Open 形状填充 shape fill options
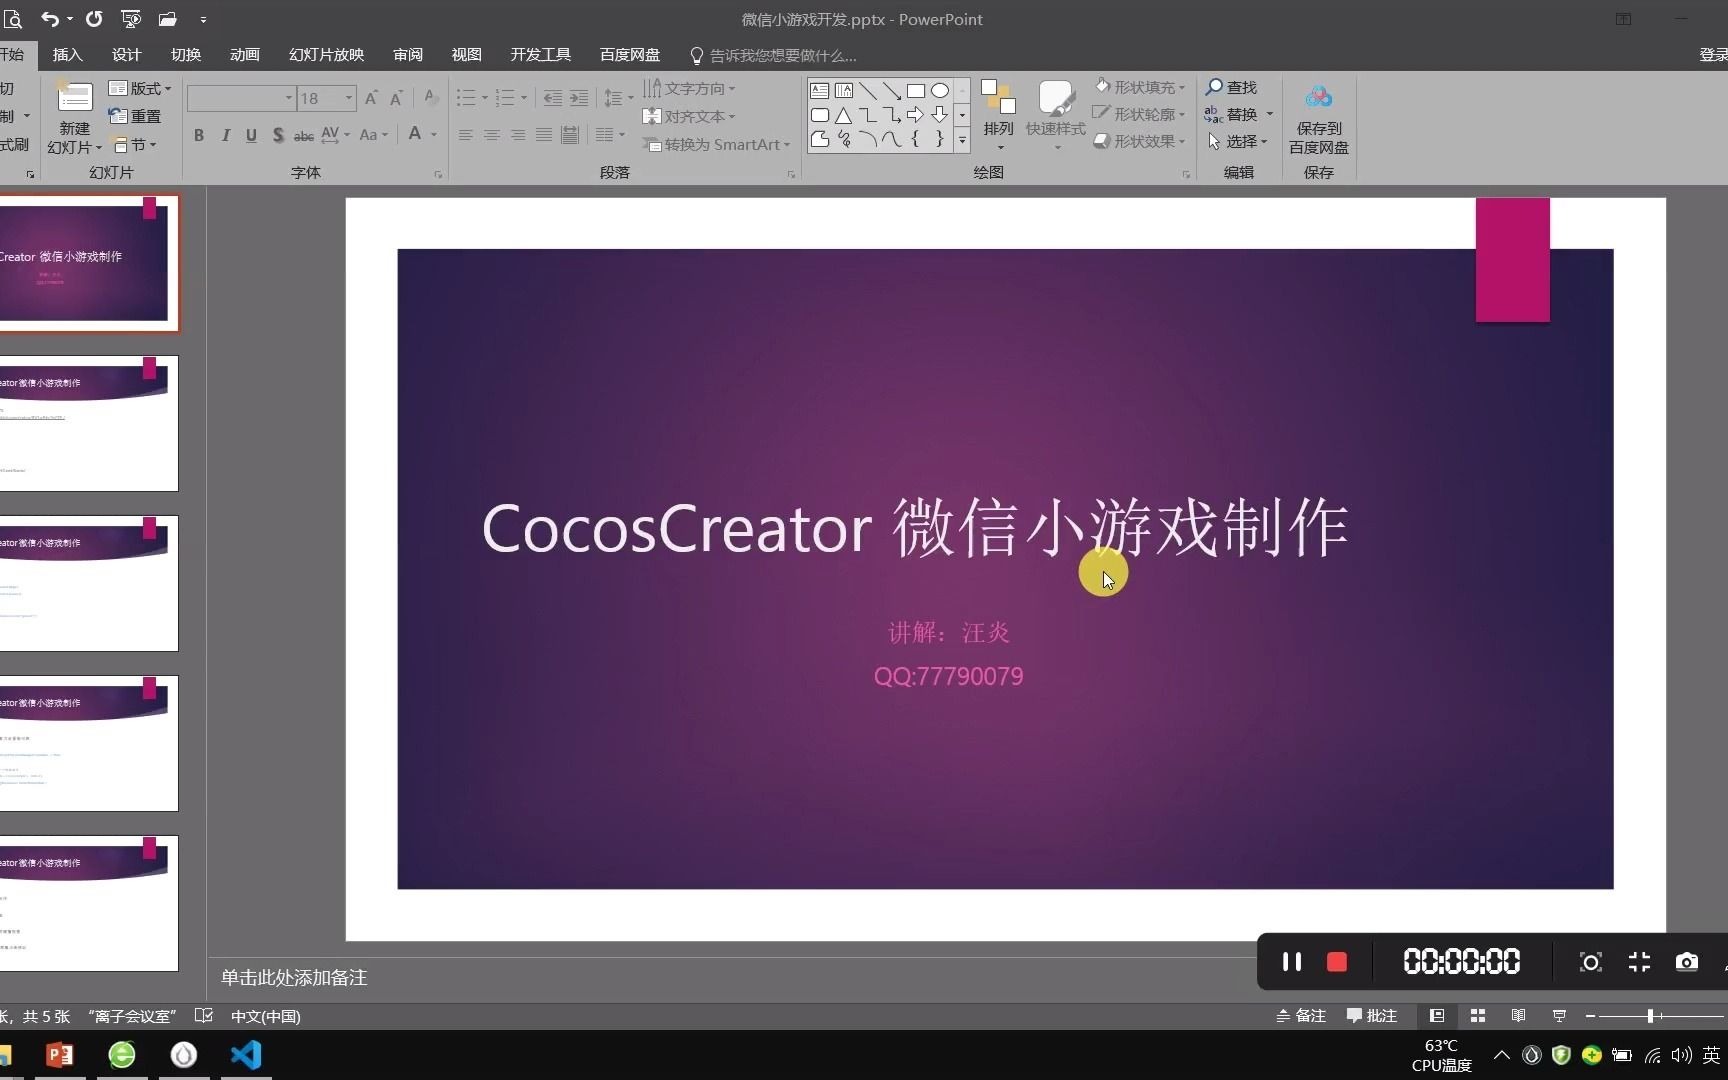The width and height of the screenshot is (1728, 1080). coord(1140,87)
